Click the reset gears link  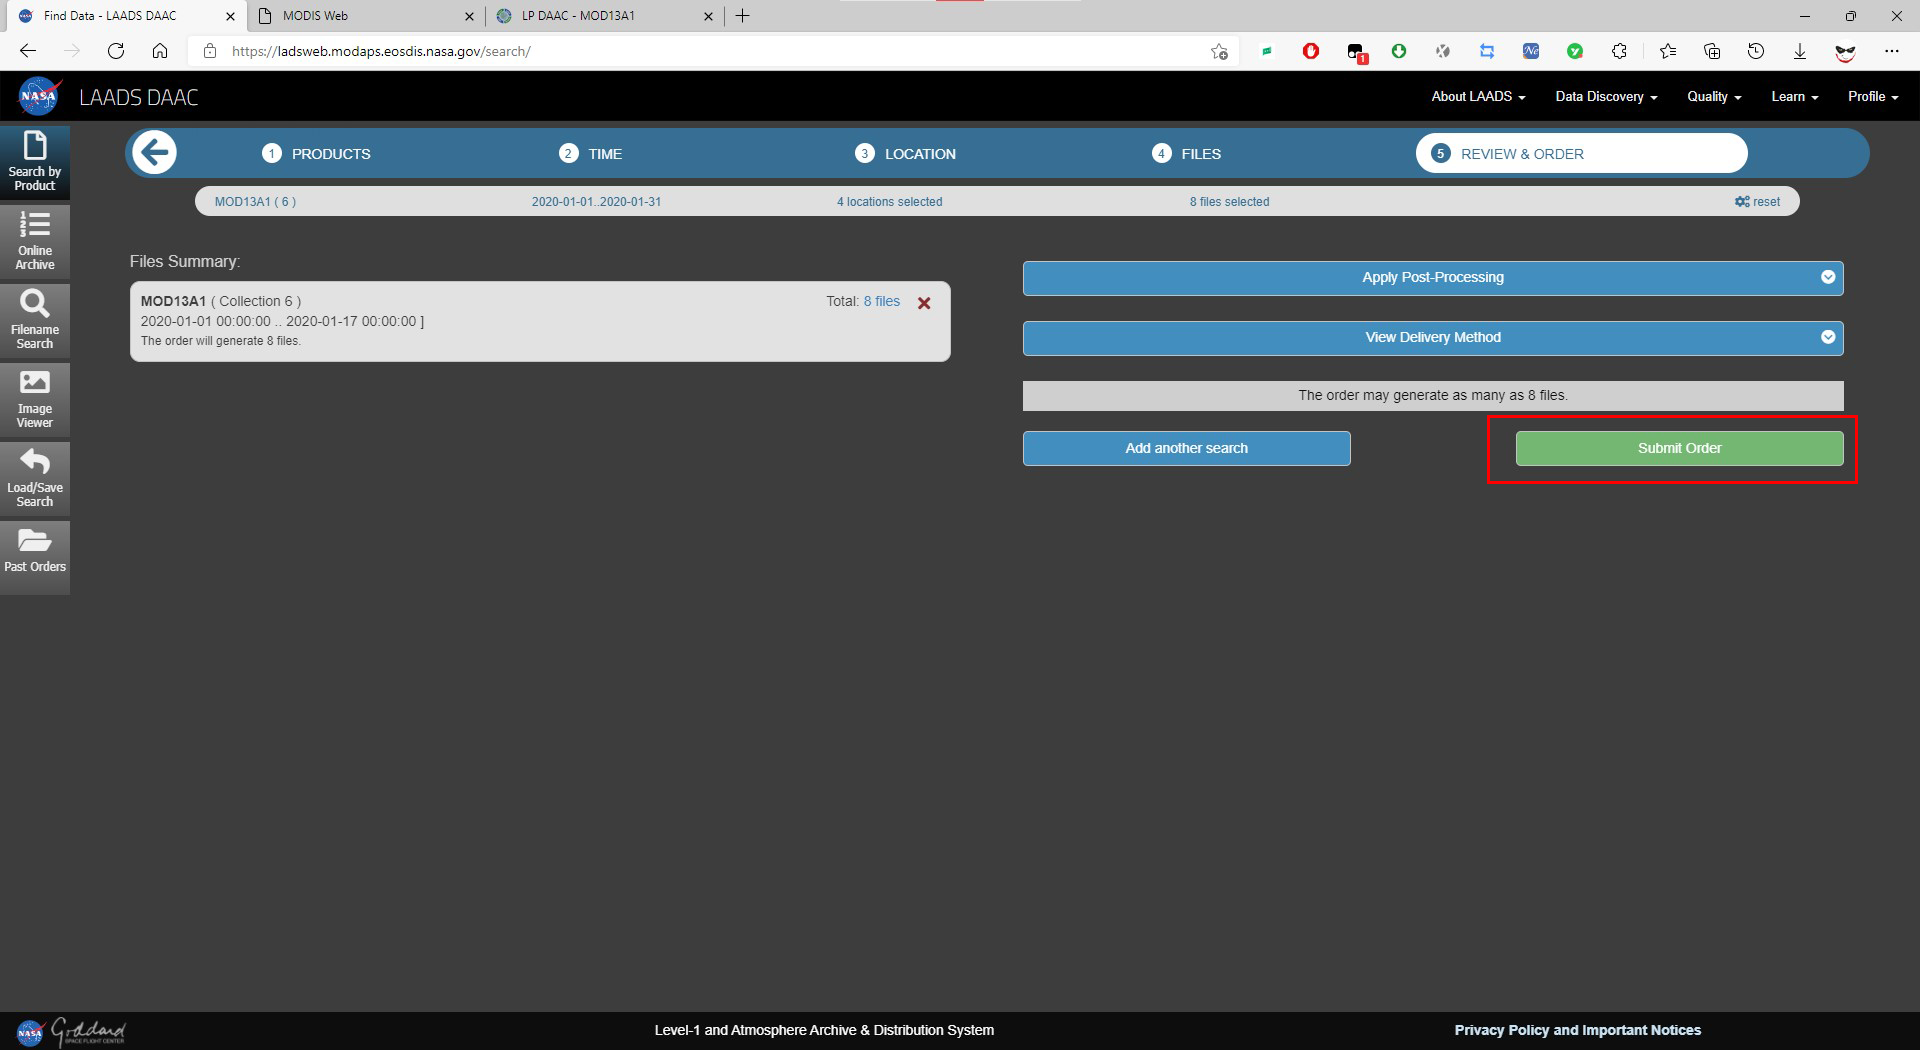[x=1757, y=202]
